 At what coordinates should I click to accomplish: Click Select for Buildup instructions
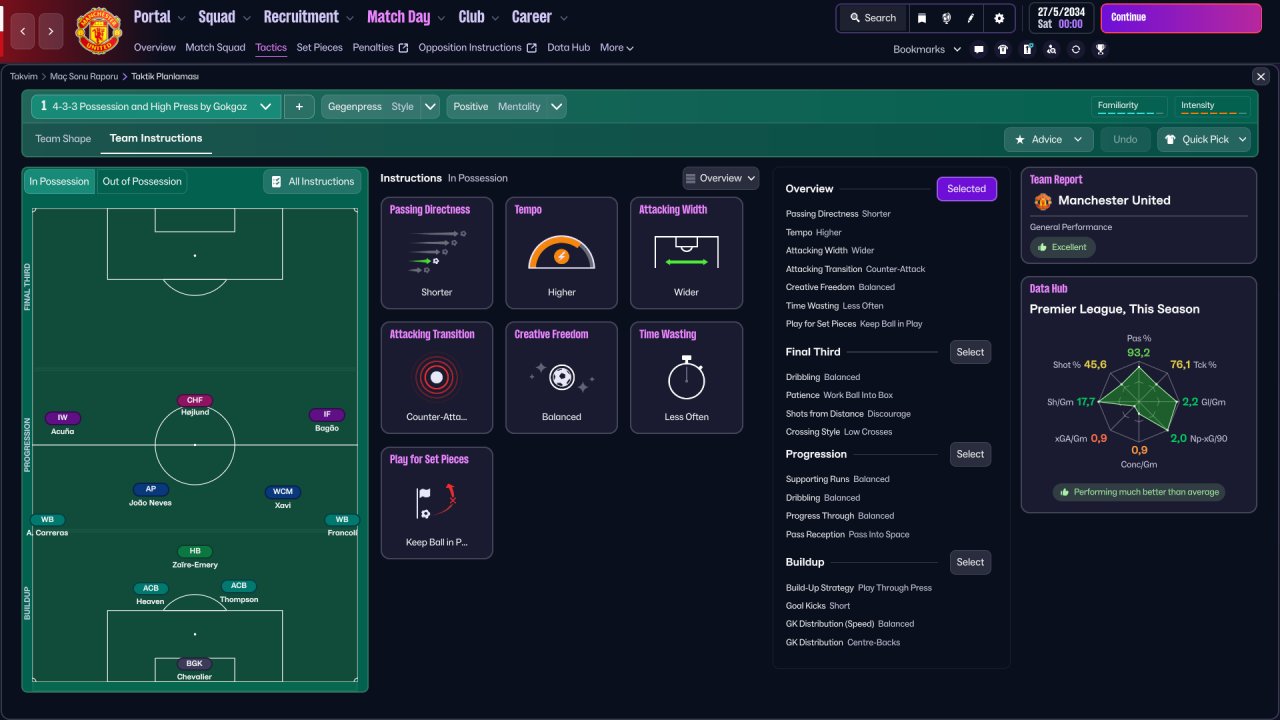(x=970, y=562)
